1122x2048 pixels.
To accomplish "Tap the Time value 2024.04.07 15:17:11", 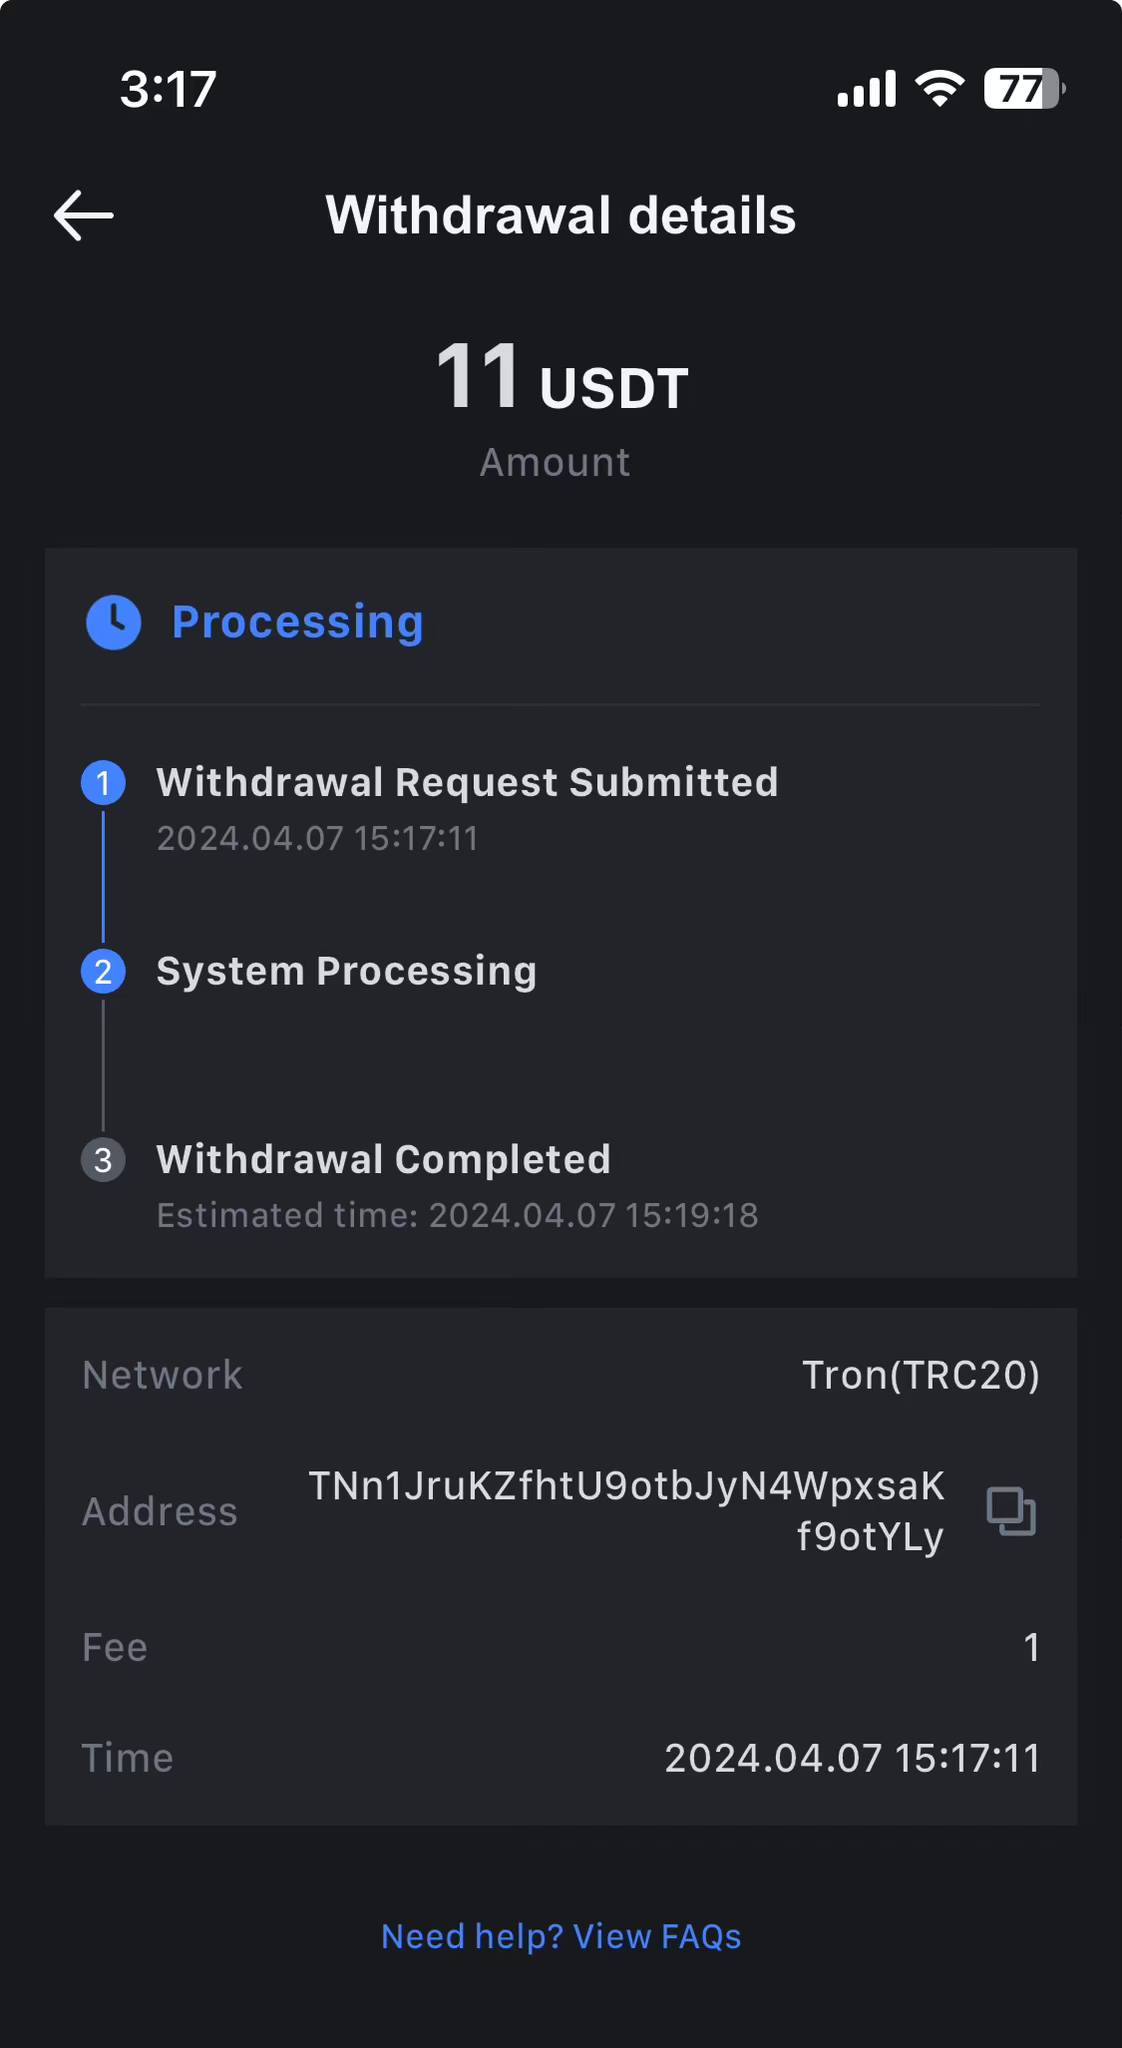I will point(852,1758).
